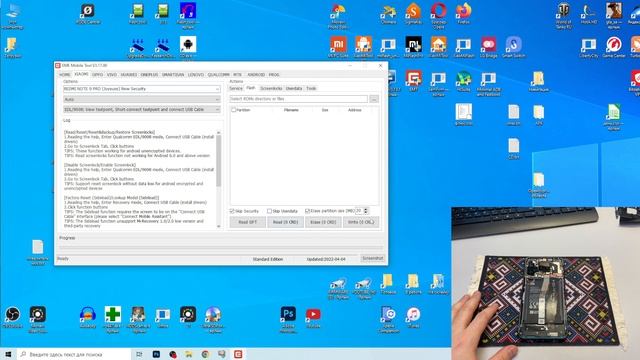Open the OBS Studio desktop shortcut
Screen dimensions: 640x360
[12, 317]
